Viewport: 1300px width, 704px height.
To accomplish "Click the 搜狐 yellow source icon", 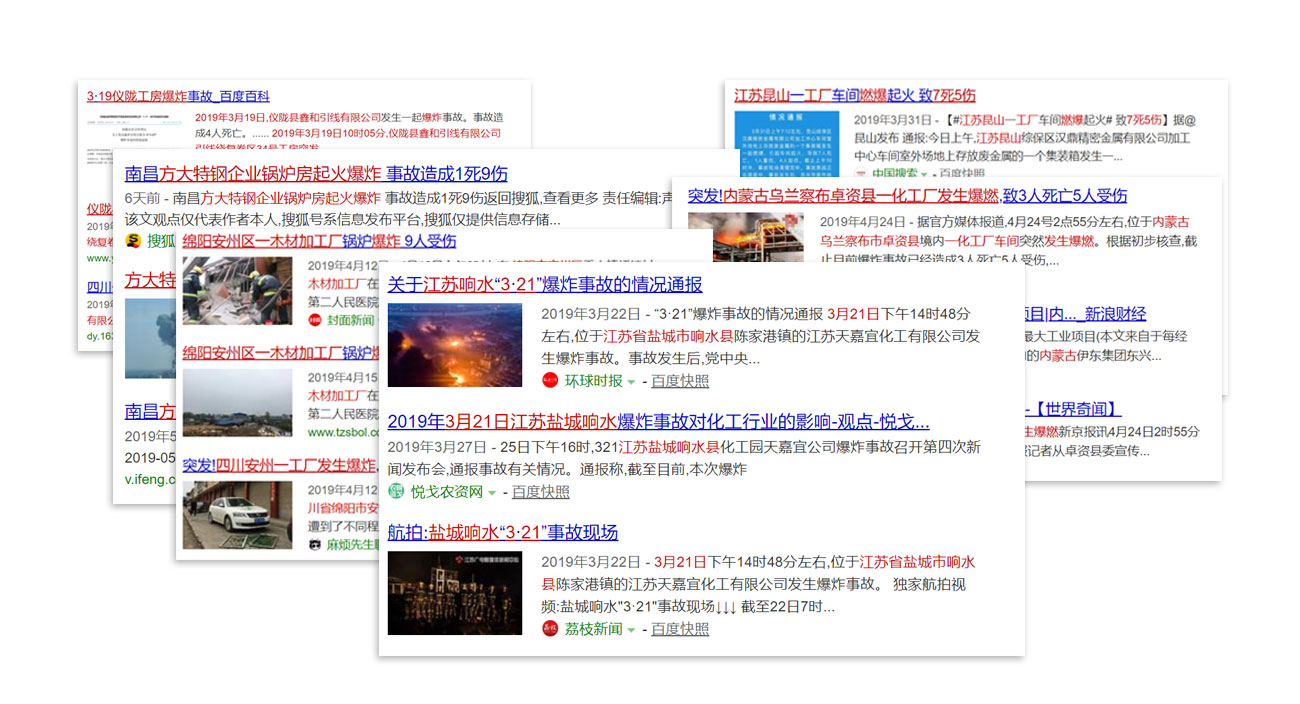I will point(133,241).
